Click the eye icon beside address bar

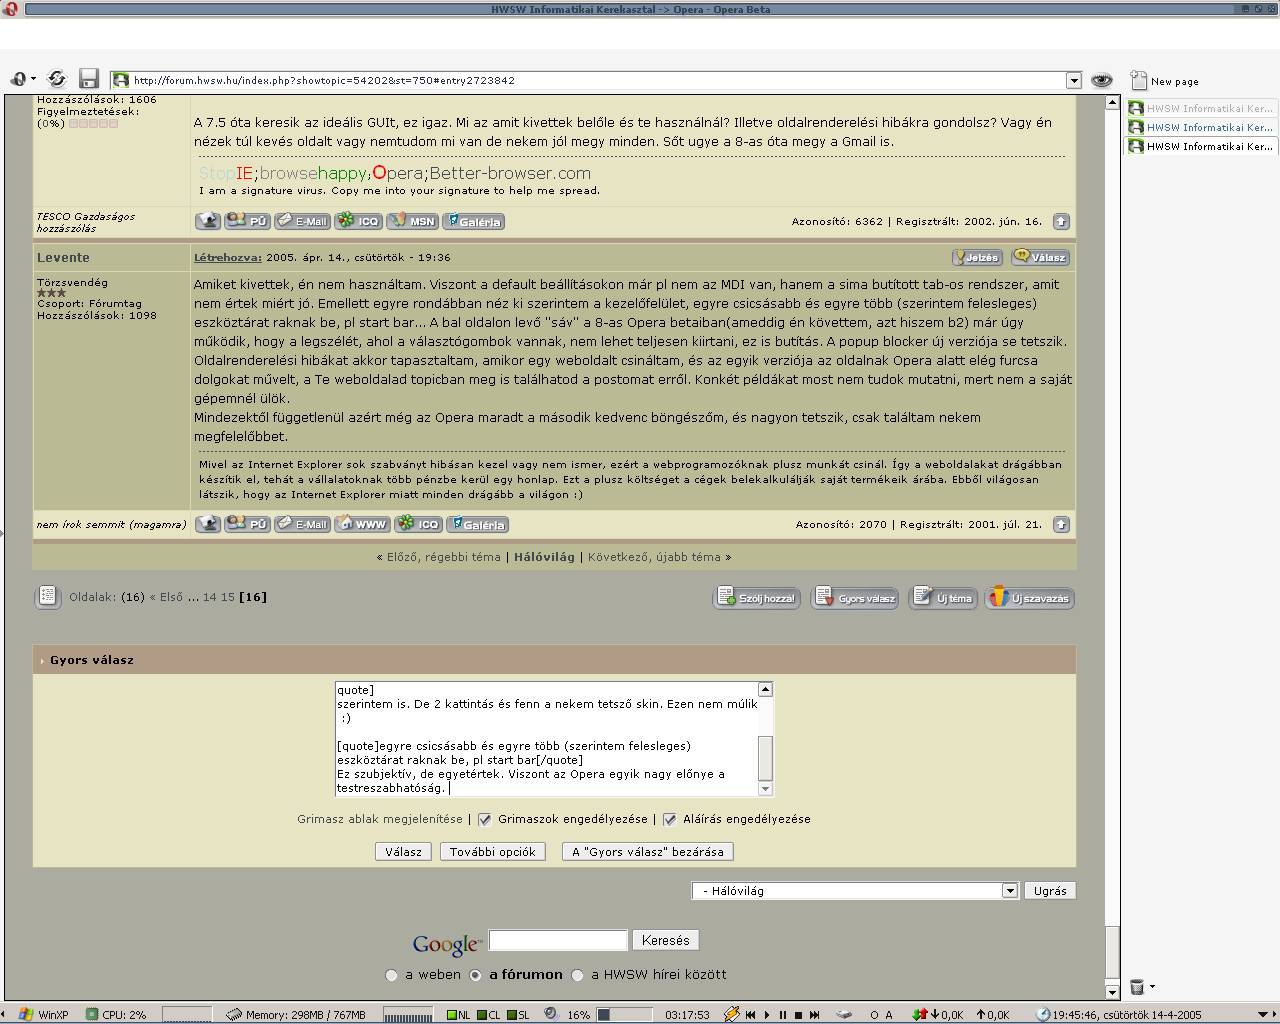(1101, 80)
